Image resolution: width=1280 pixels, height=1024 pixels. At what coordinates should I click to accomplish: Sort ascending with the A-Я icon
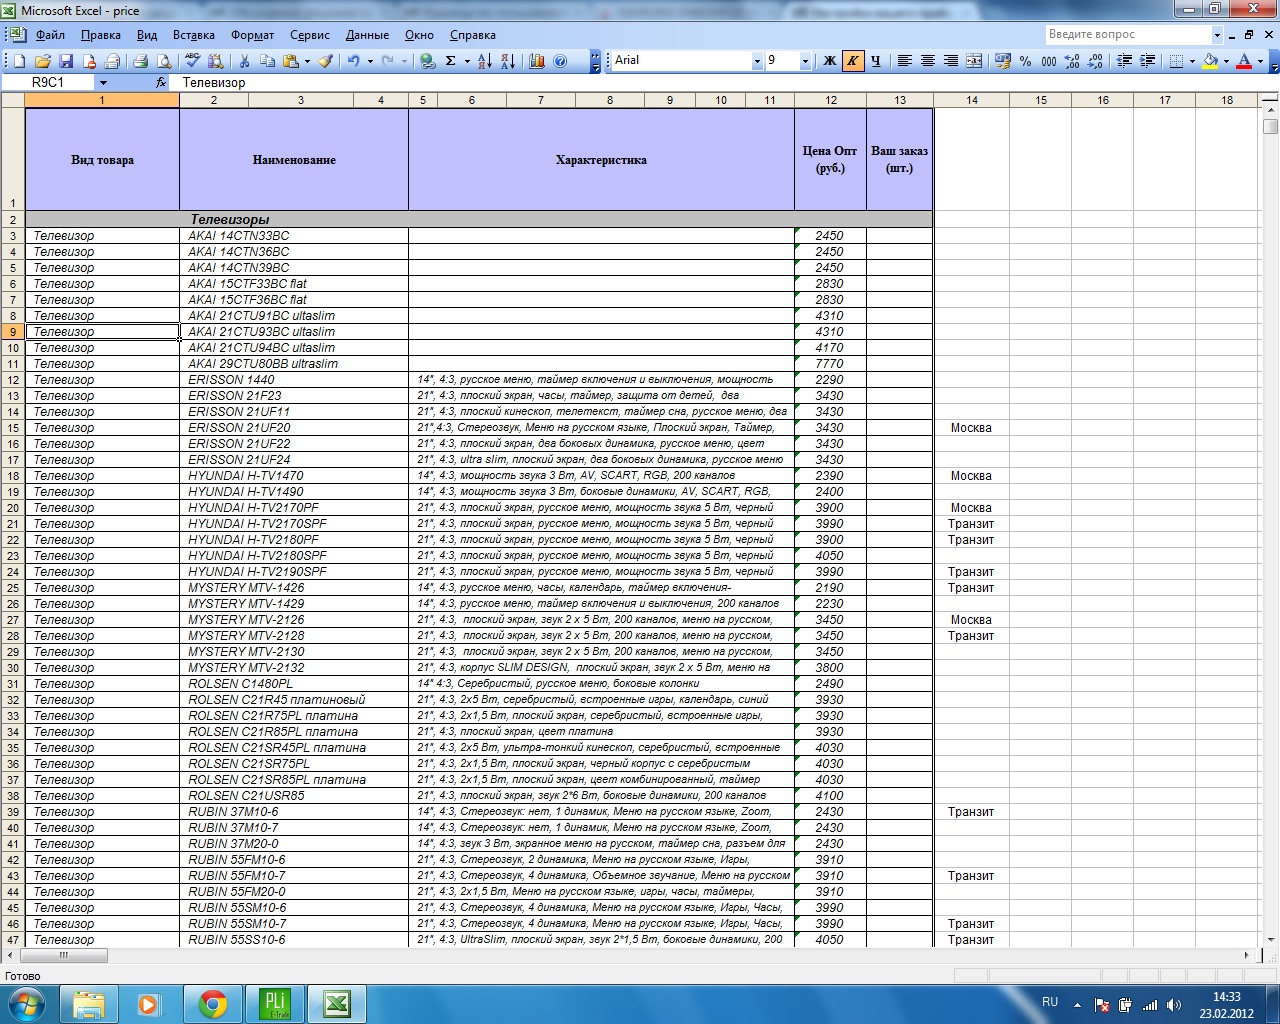click(485, 61)
